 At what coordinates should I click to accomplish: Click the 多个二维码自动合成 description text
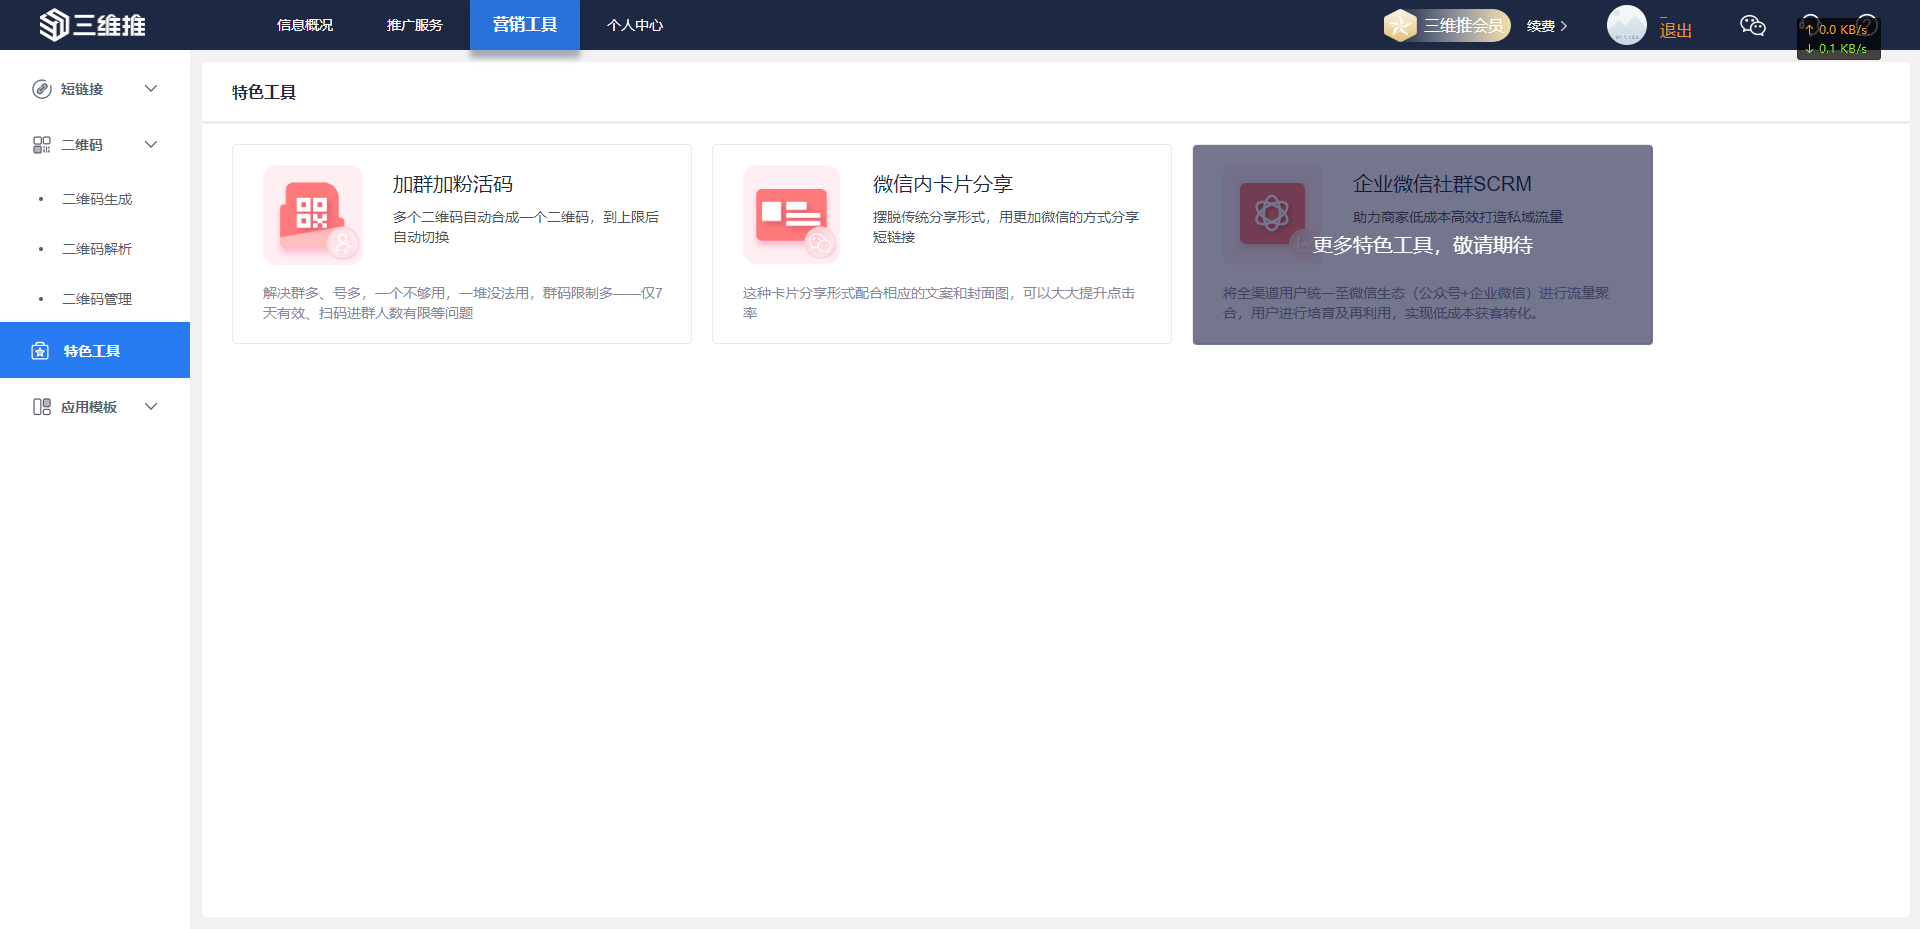point(526,227)
